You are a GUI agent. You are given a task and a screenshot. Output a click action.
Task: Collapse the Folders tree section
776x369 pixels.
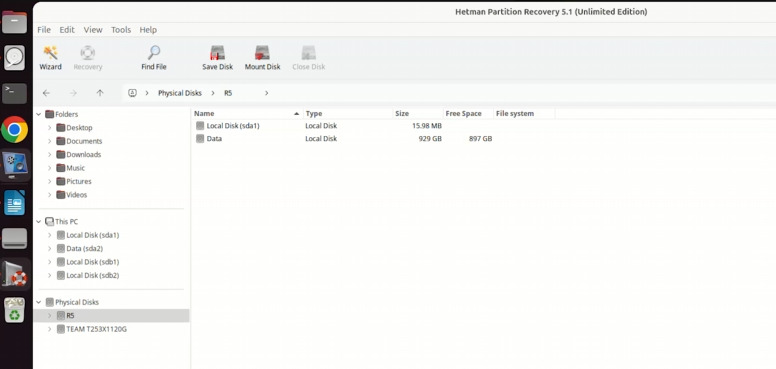tap(39, 114)
